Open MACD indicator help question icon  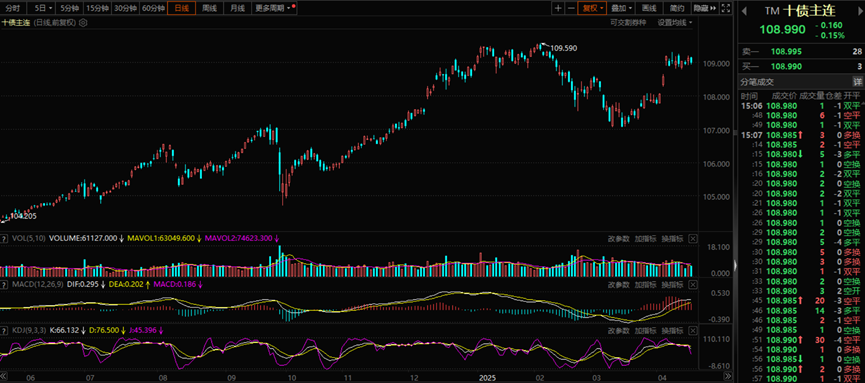pyautogui.click(x=4, y=284)
